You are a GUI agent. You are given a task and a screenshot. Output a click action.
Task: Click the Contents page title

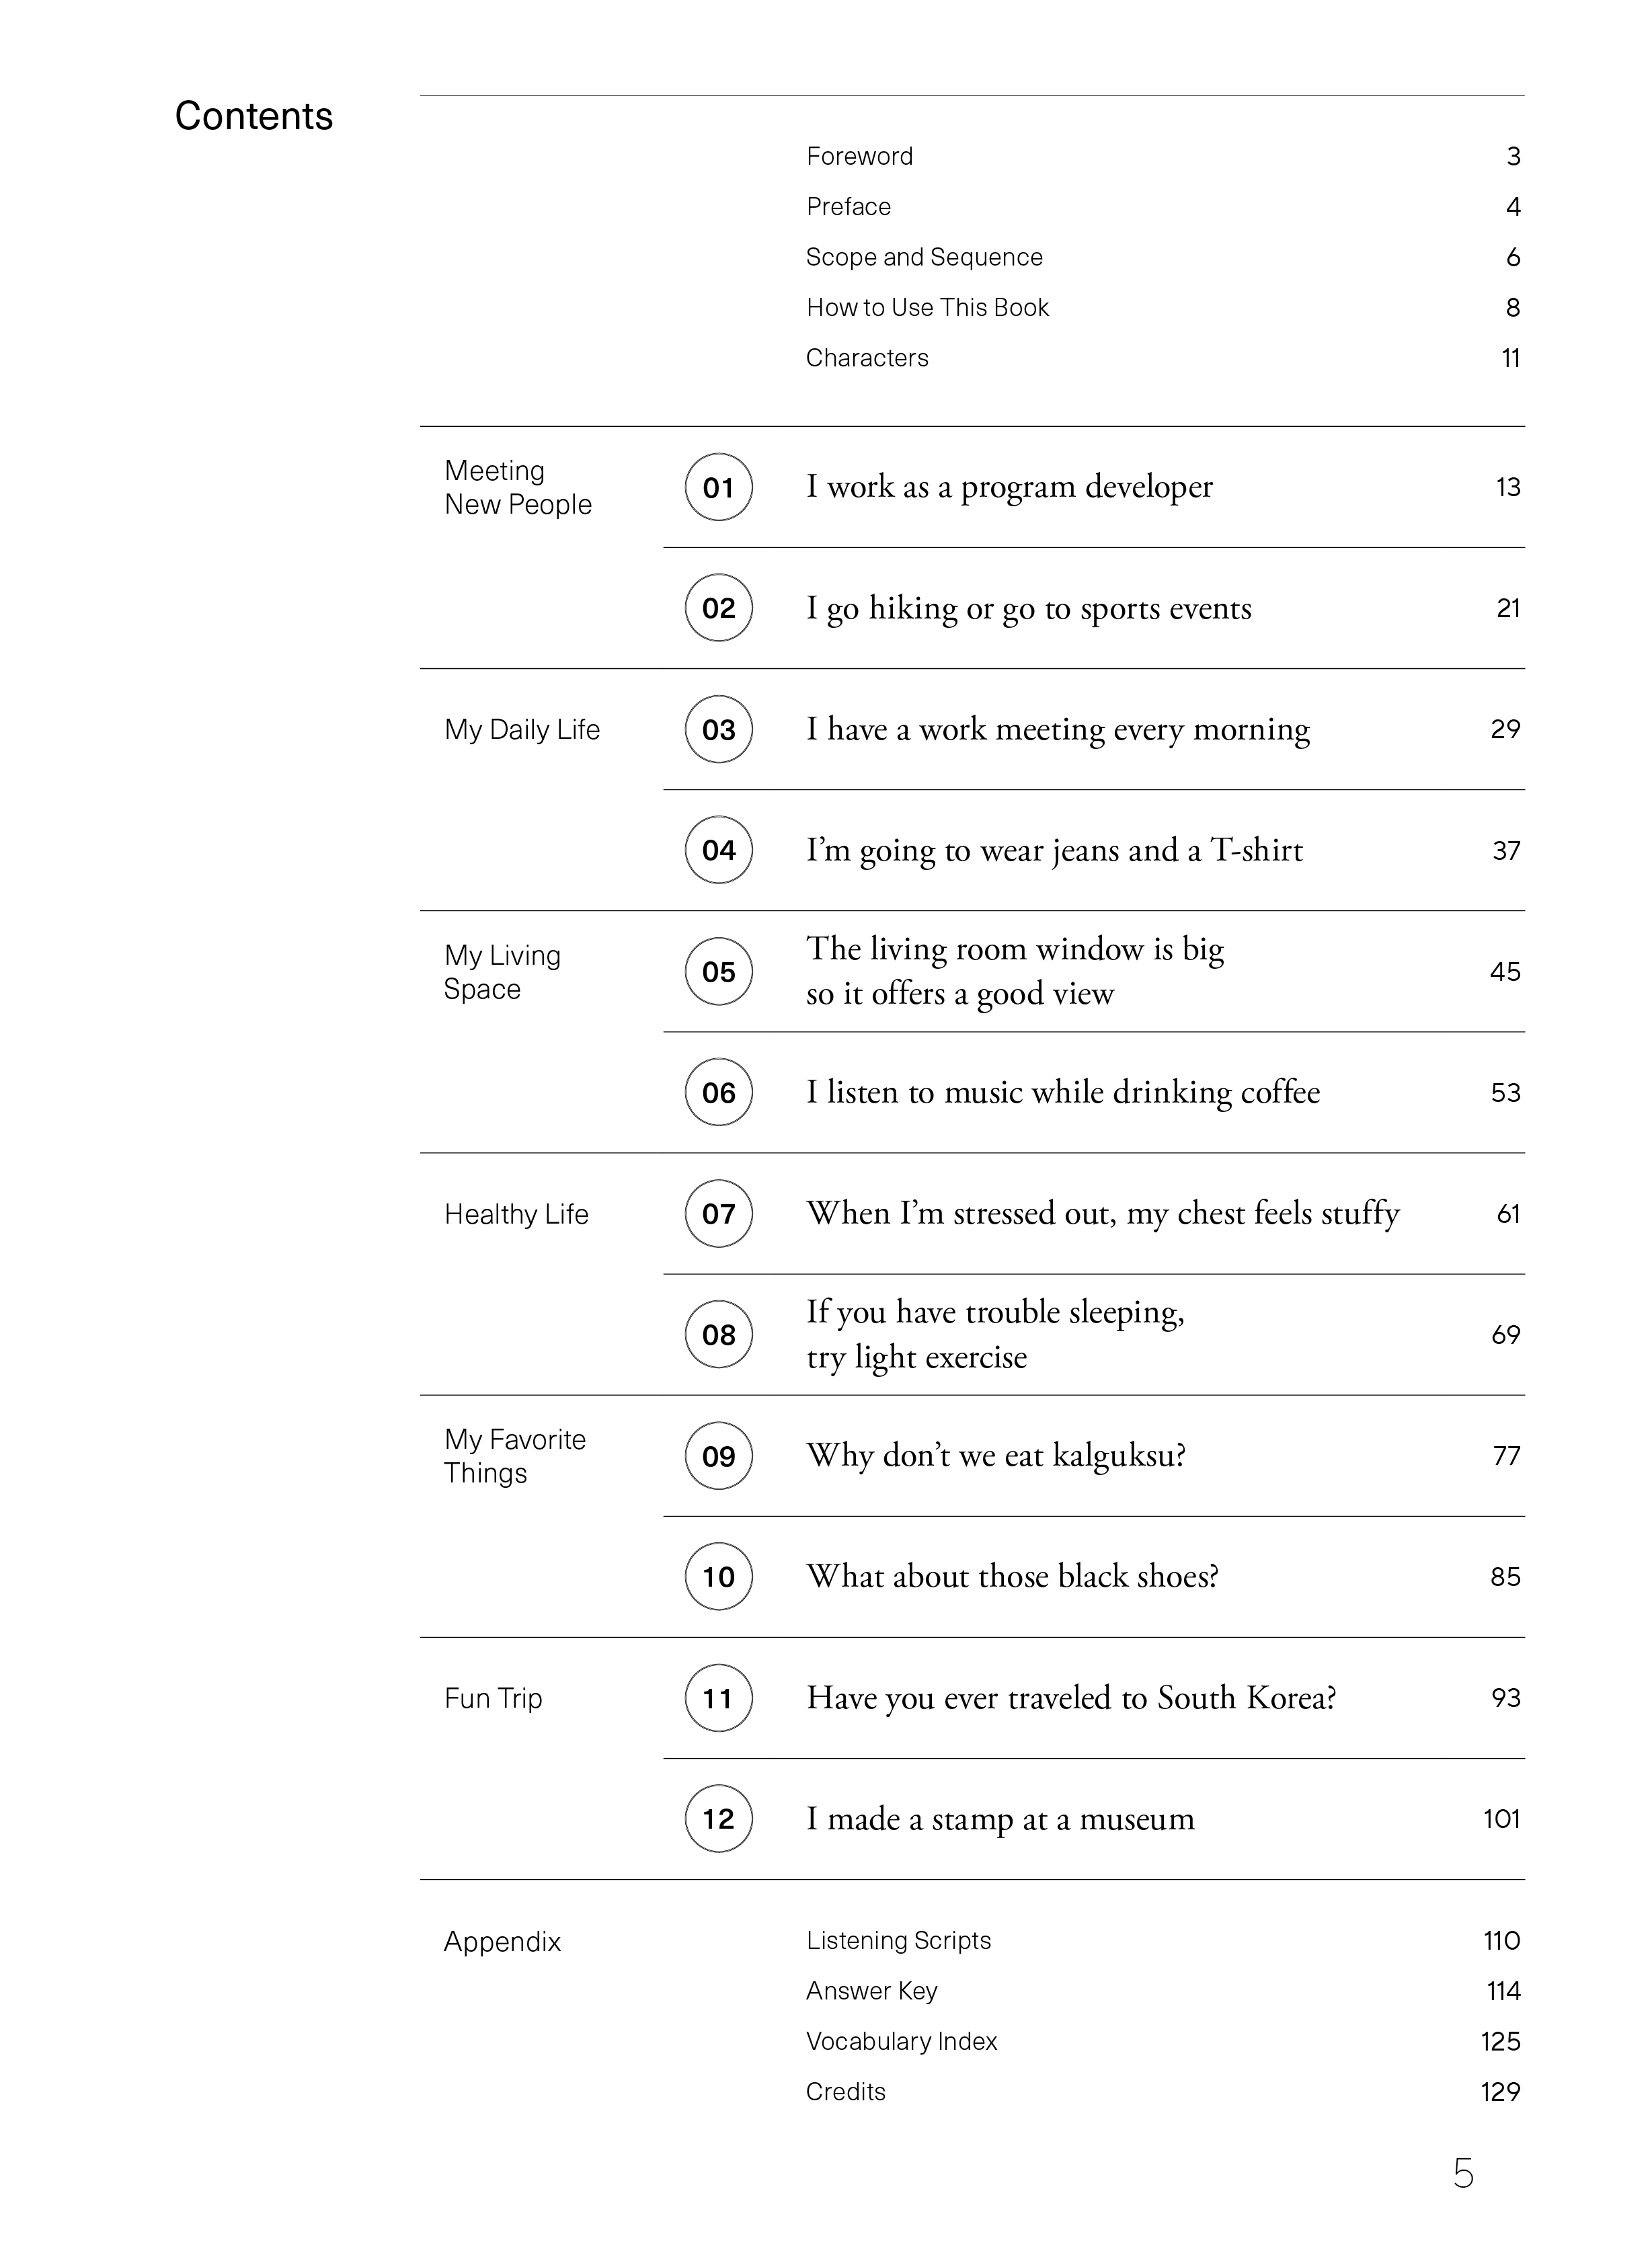(254, 116)
